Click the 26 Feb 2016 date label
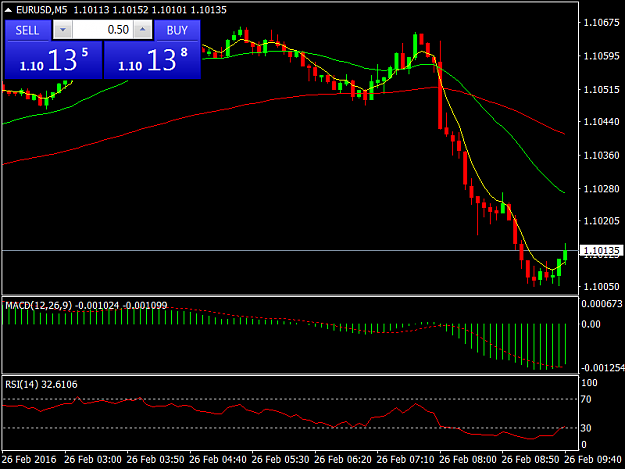 coord(29,459)
